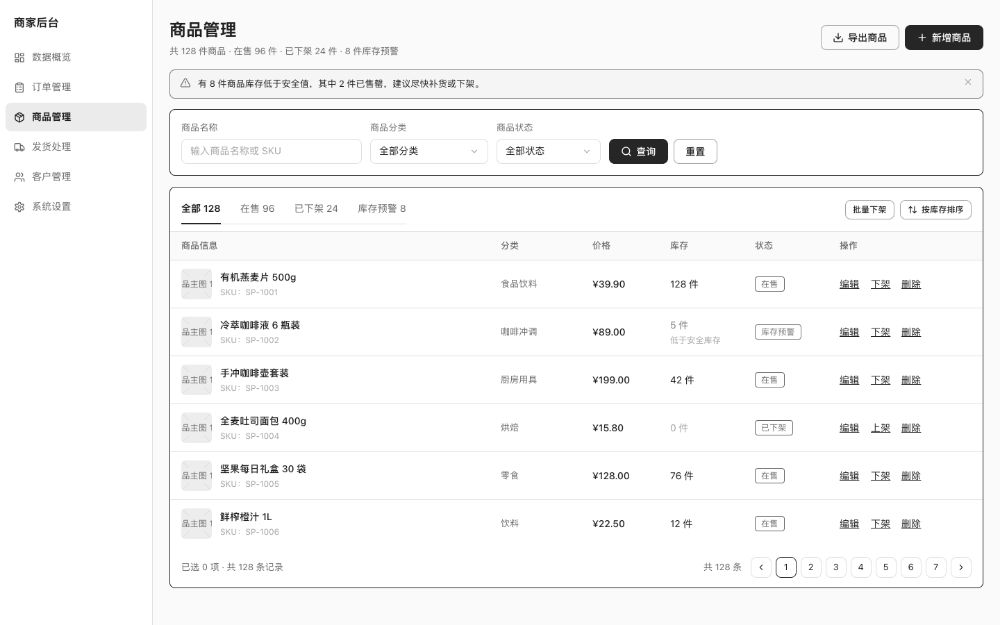The image size is (1000, 625).
Task: Click the 库存 column header
Action: [679, 246]
